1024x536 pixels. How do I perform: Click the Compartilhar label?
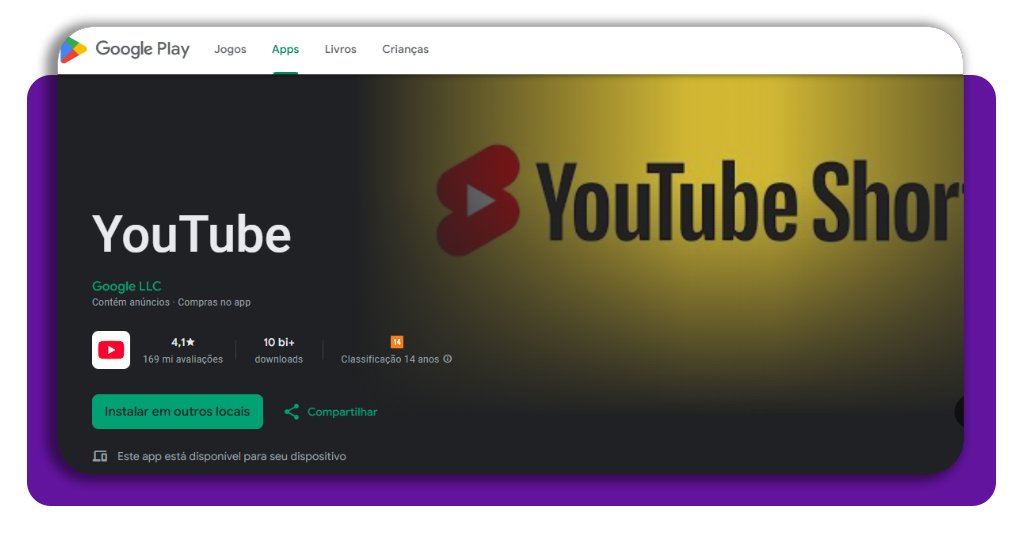coord(342,412)
